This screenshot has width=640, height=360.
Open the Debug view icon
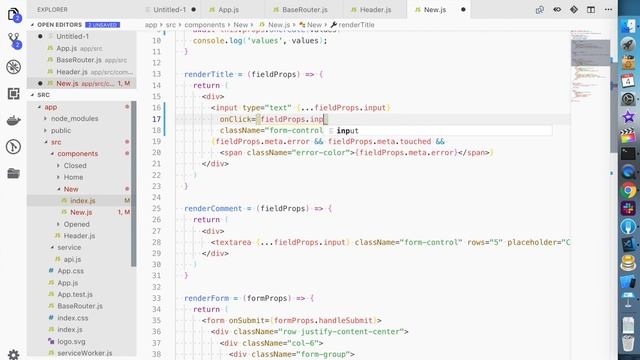[x=13, y=67]
